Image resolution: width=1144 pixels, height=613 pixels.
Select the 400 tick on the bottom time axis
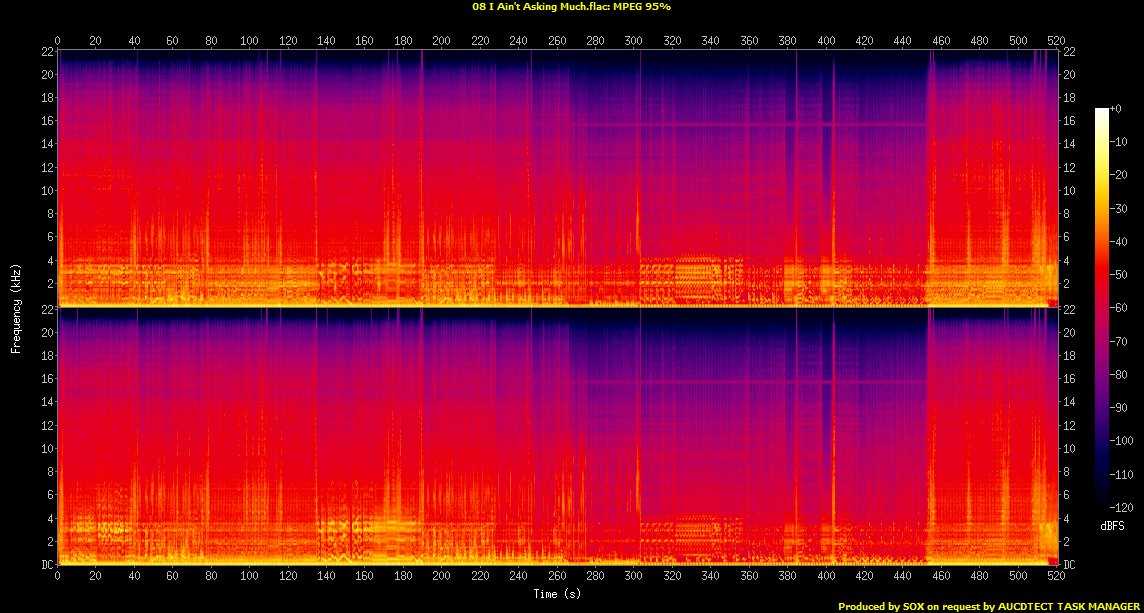click(826, 576)
